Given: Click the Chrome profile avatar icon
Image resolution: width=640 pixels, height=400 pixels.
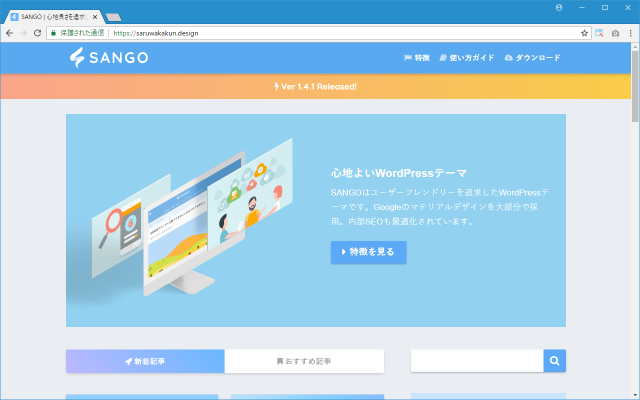Looking at the screenshot, I should (559, 7).
